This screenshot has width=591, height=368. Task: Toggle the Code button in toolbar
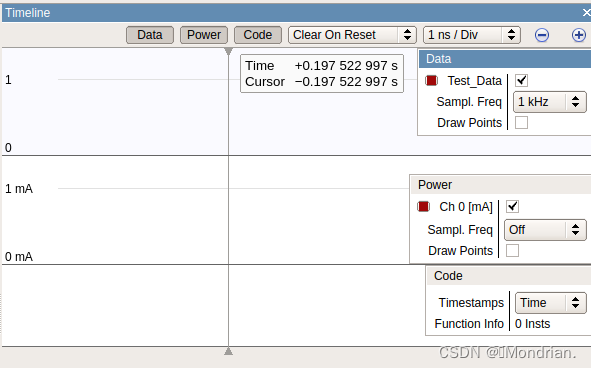pyautogui.click(x=258, y=35)
